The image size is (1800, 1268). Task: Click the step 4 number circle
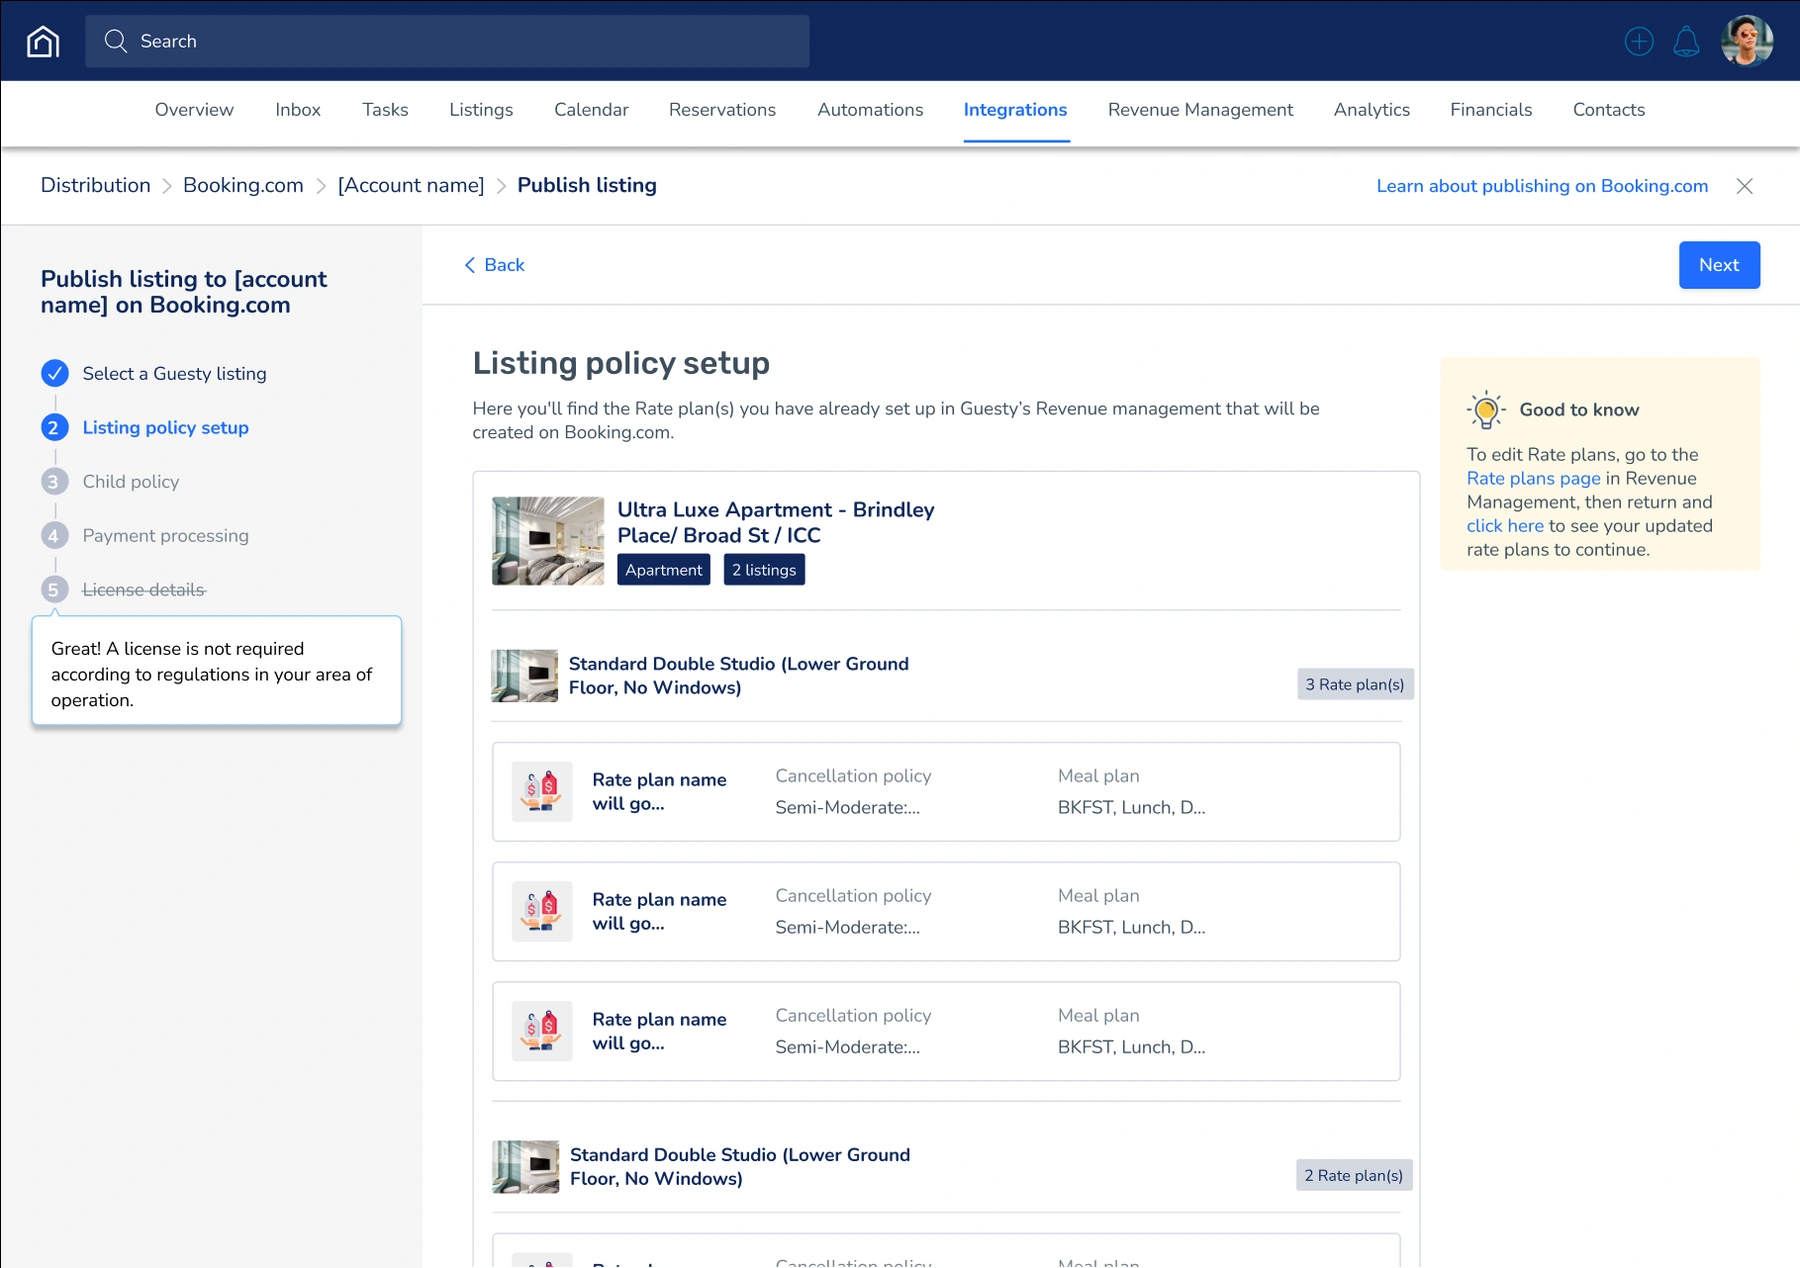point(55,535)
